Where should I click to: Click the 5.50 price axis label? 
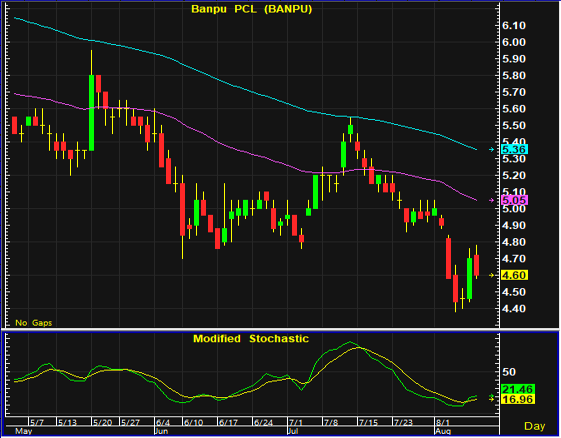coord(514,125)
